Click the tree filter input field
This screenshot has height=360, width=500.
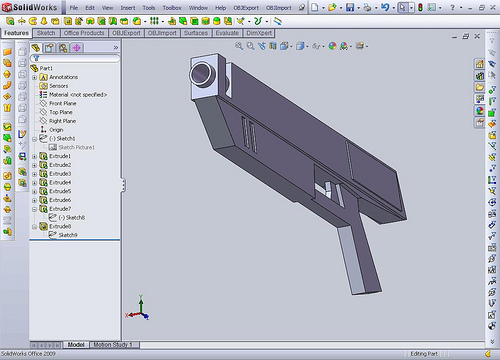(x=75, y=58)
